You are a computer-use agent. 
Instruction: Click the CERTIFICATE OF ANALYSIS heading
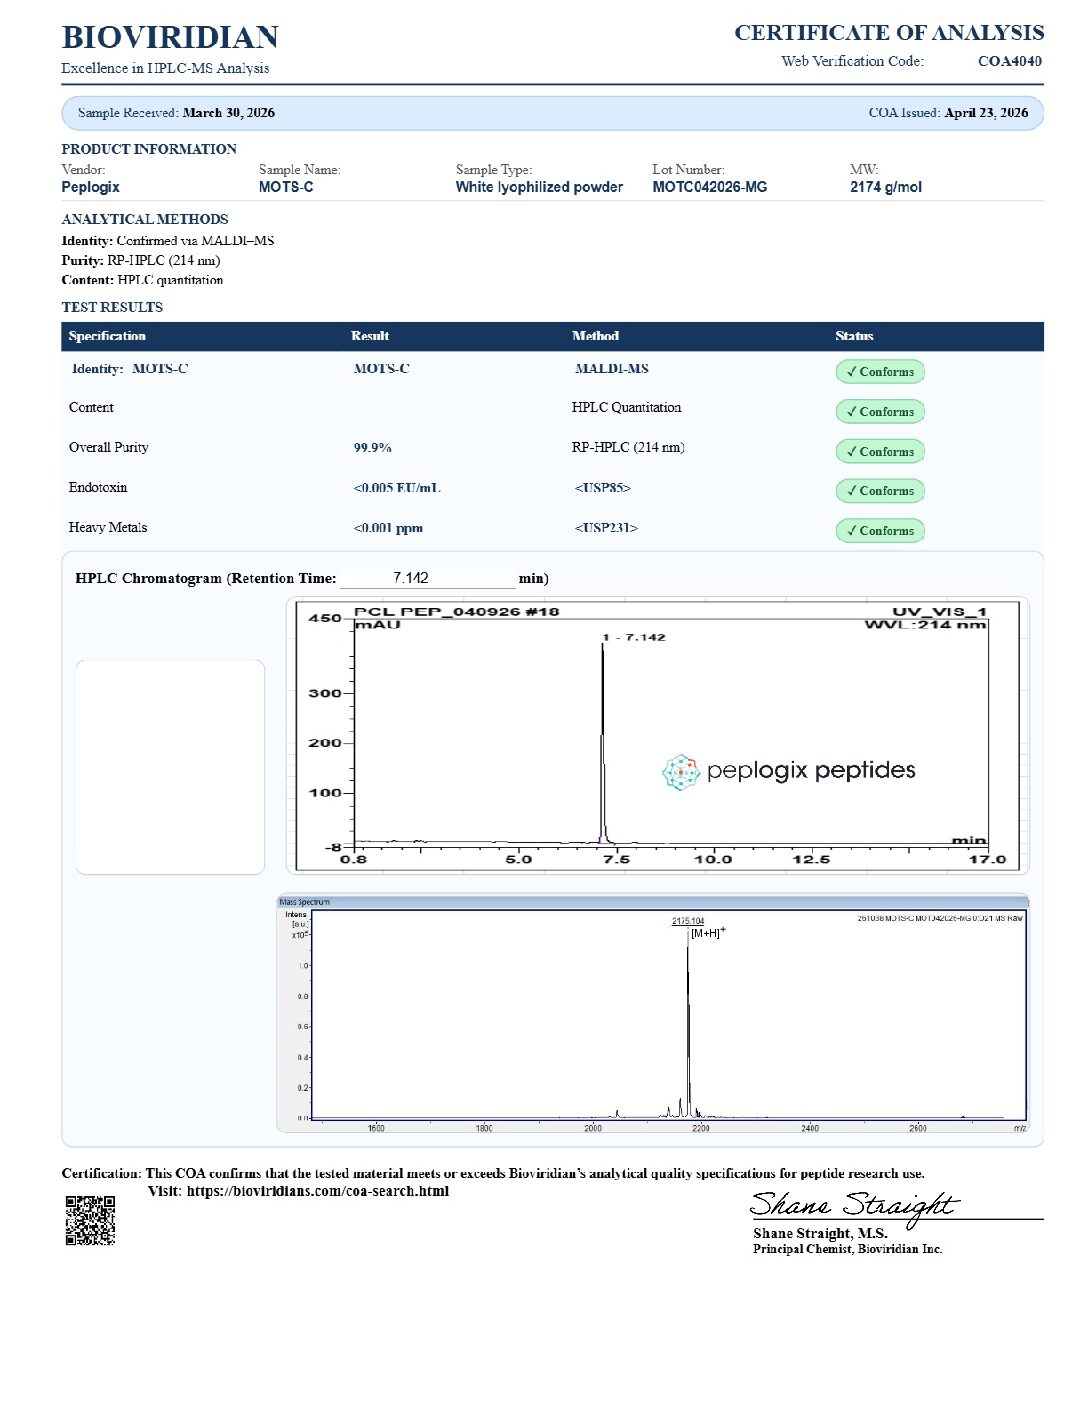[889, 33]
